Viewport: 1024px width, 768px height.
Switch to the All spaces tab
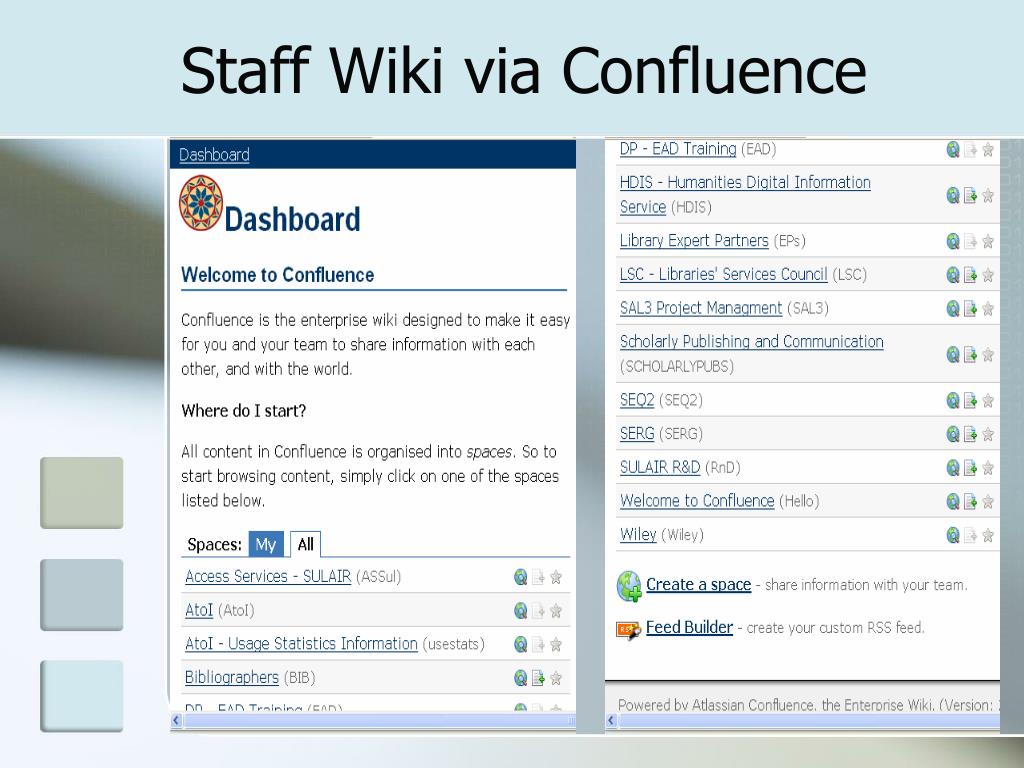(306, 544)
